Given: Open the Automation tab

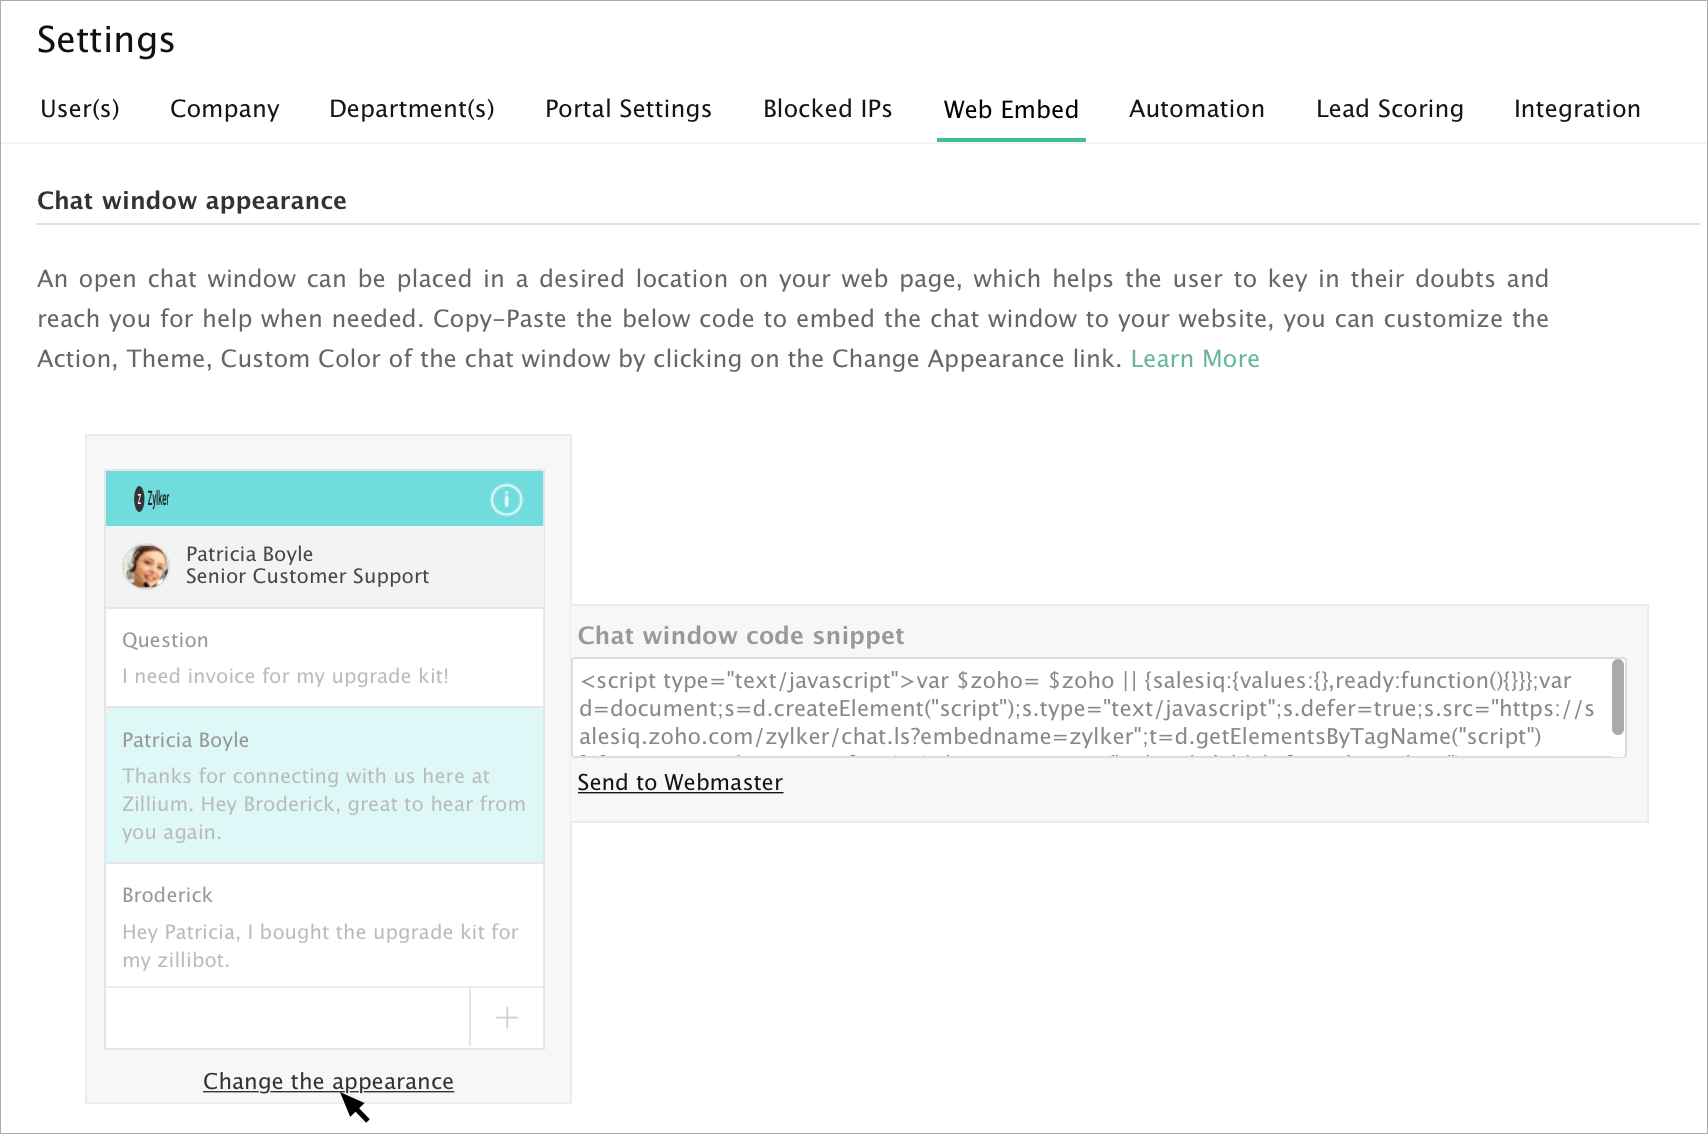Looking at the screenshot, I should tap(1196, 109).
